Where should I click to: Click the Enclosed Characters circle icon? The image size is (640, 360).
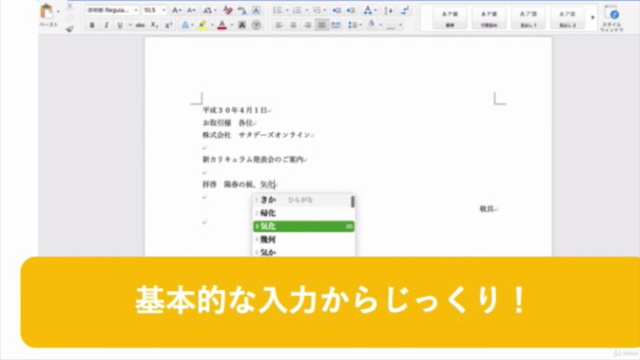point(256,25)
